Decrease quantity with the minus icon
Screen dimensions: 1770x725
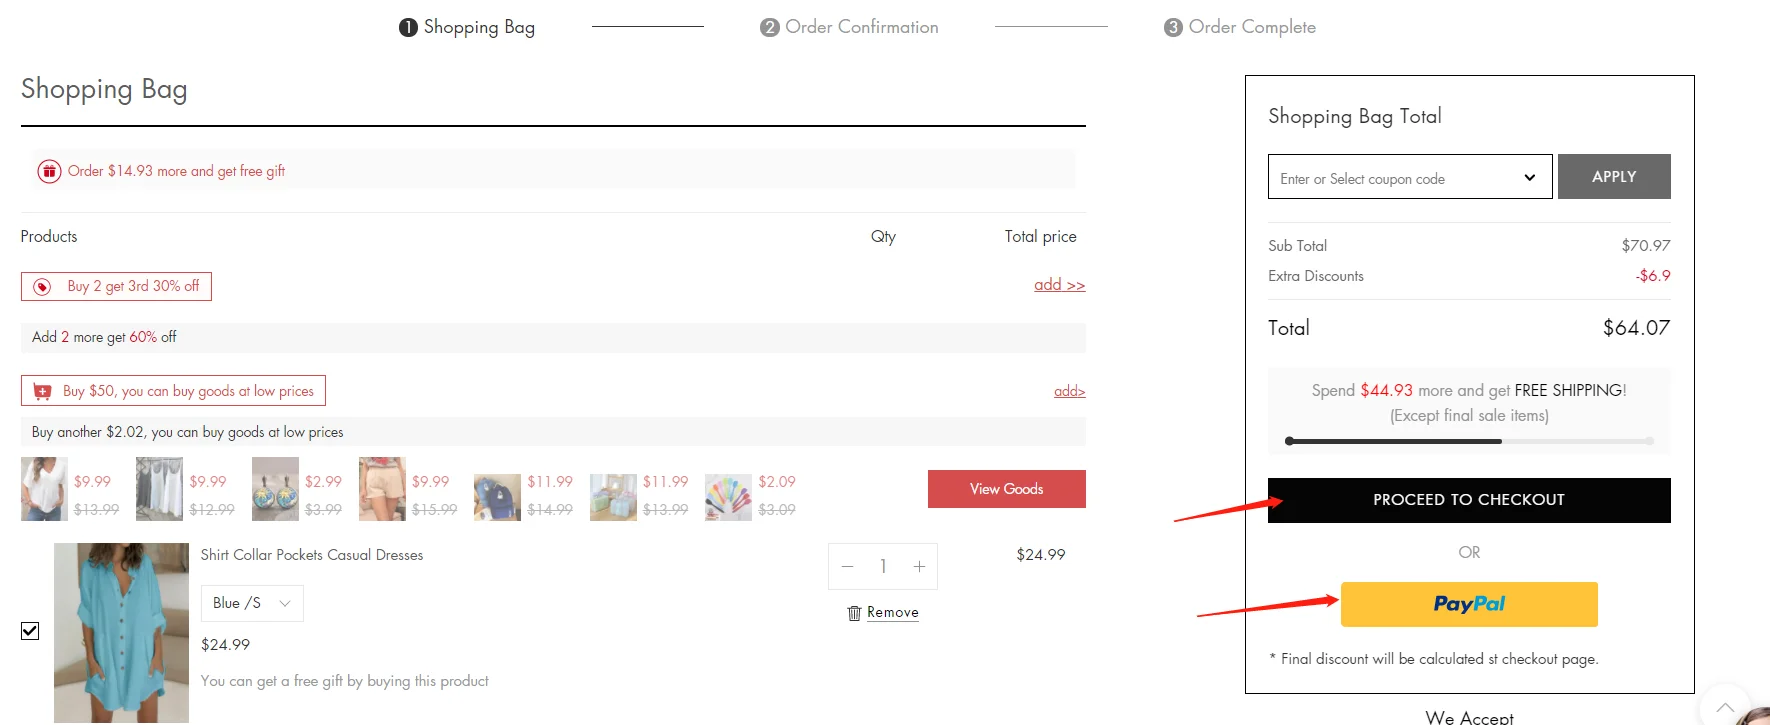pyautogui.click(x=847, y=567)
